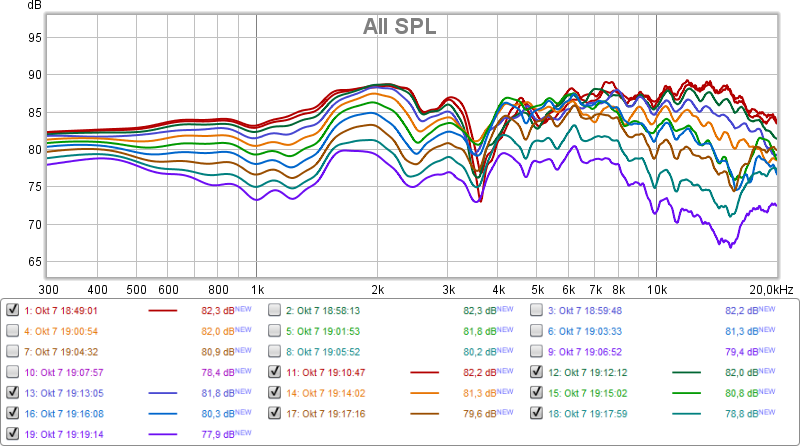800x447 pixels.
Task: Hide trace 11 Okt 7 19:10:47
Action: pyautogui.click(x=275, y=372)
